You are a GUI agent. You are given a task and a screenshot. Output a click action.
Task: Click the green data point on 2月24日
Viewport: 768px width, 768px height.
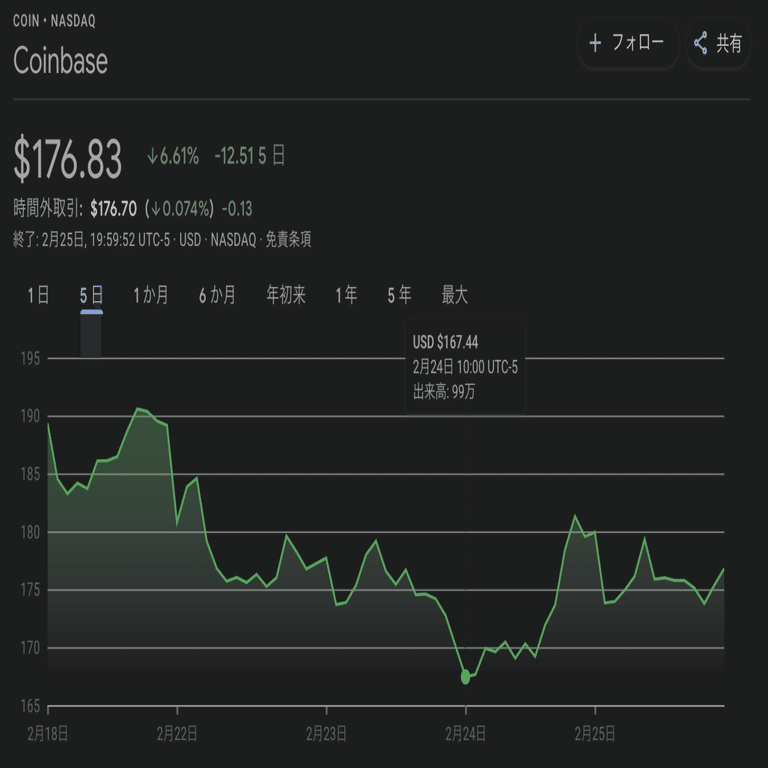pos(465,677)
